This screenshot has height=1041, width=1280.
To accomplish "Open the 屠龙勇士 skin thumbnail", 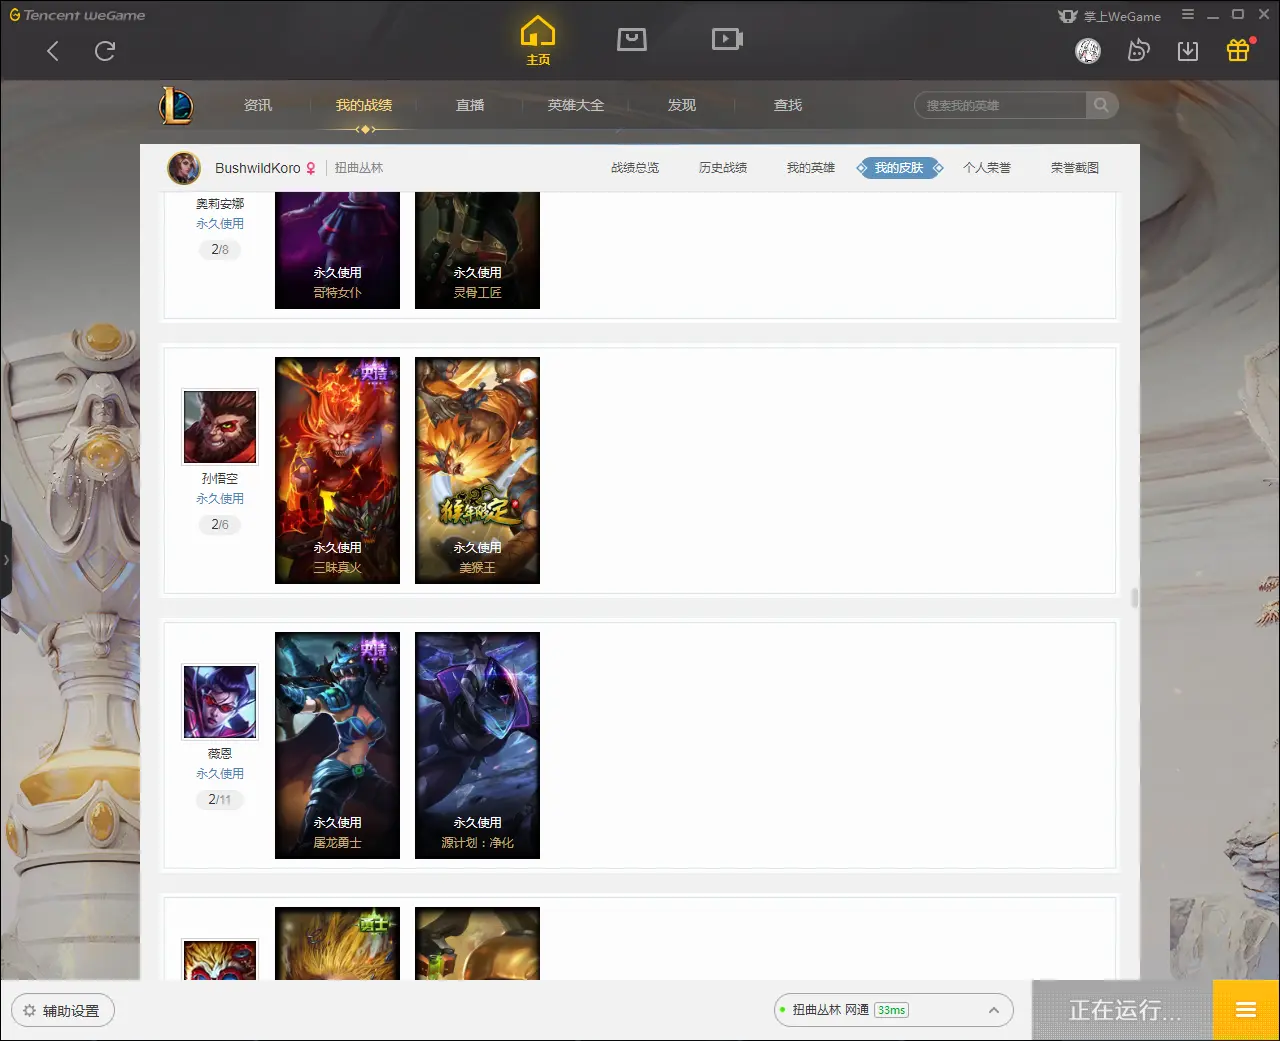I will (337, 745).
